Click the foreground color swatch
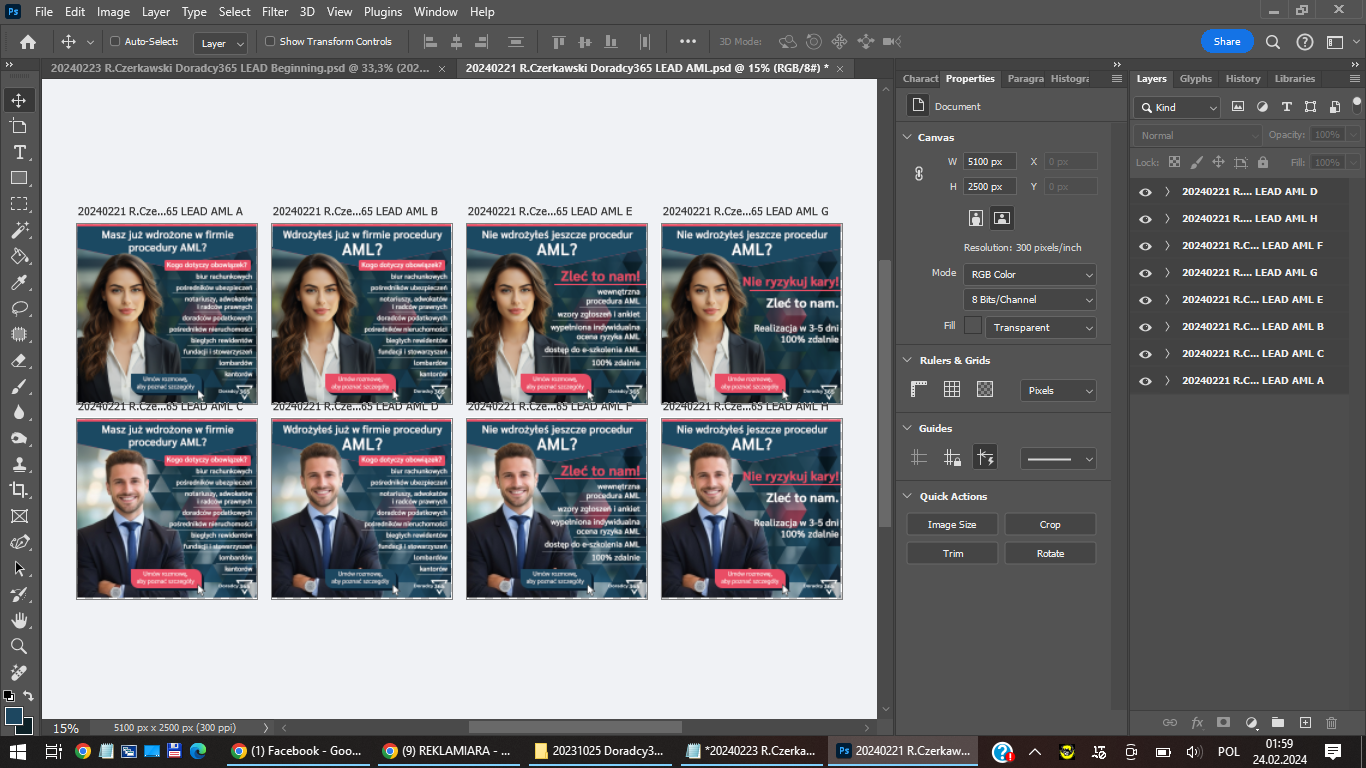The width and height of the screenshot is (1366, 768). (x=14, y=715)
